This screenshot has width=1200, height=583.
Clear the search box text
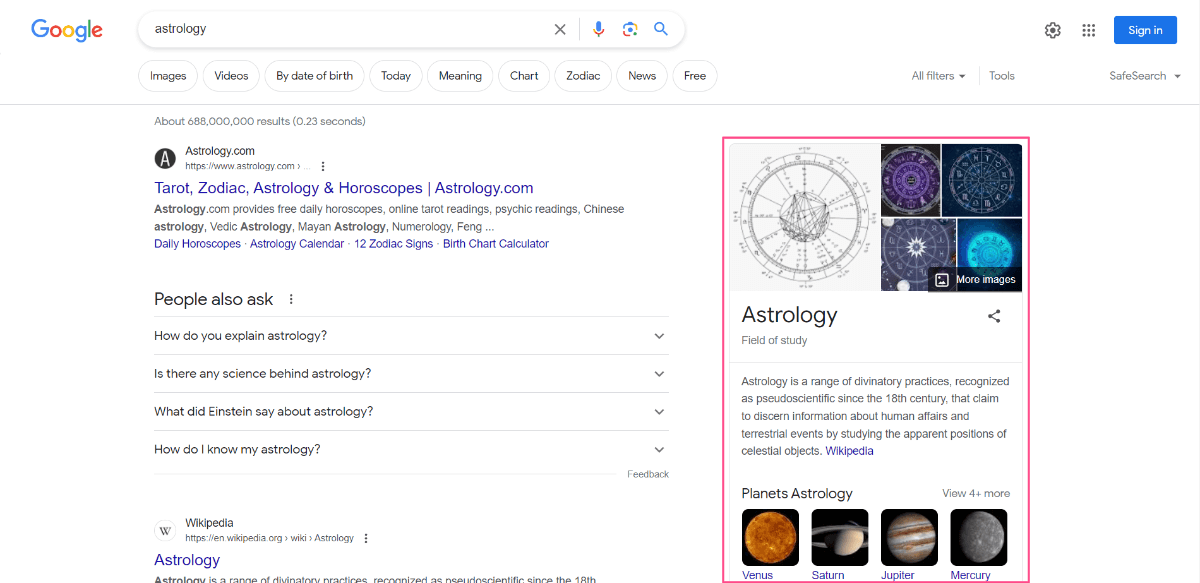(560, 29)
